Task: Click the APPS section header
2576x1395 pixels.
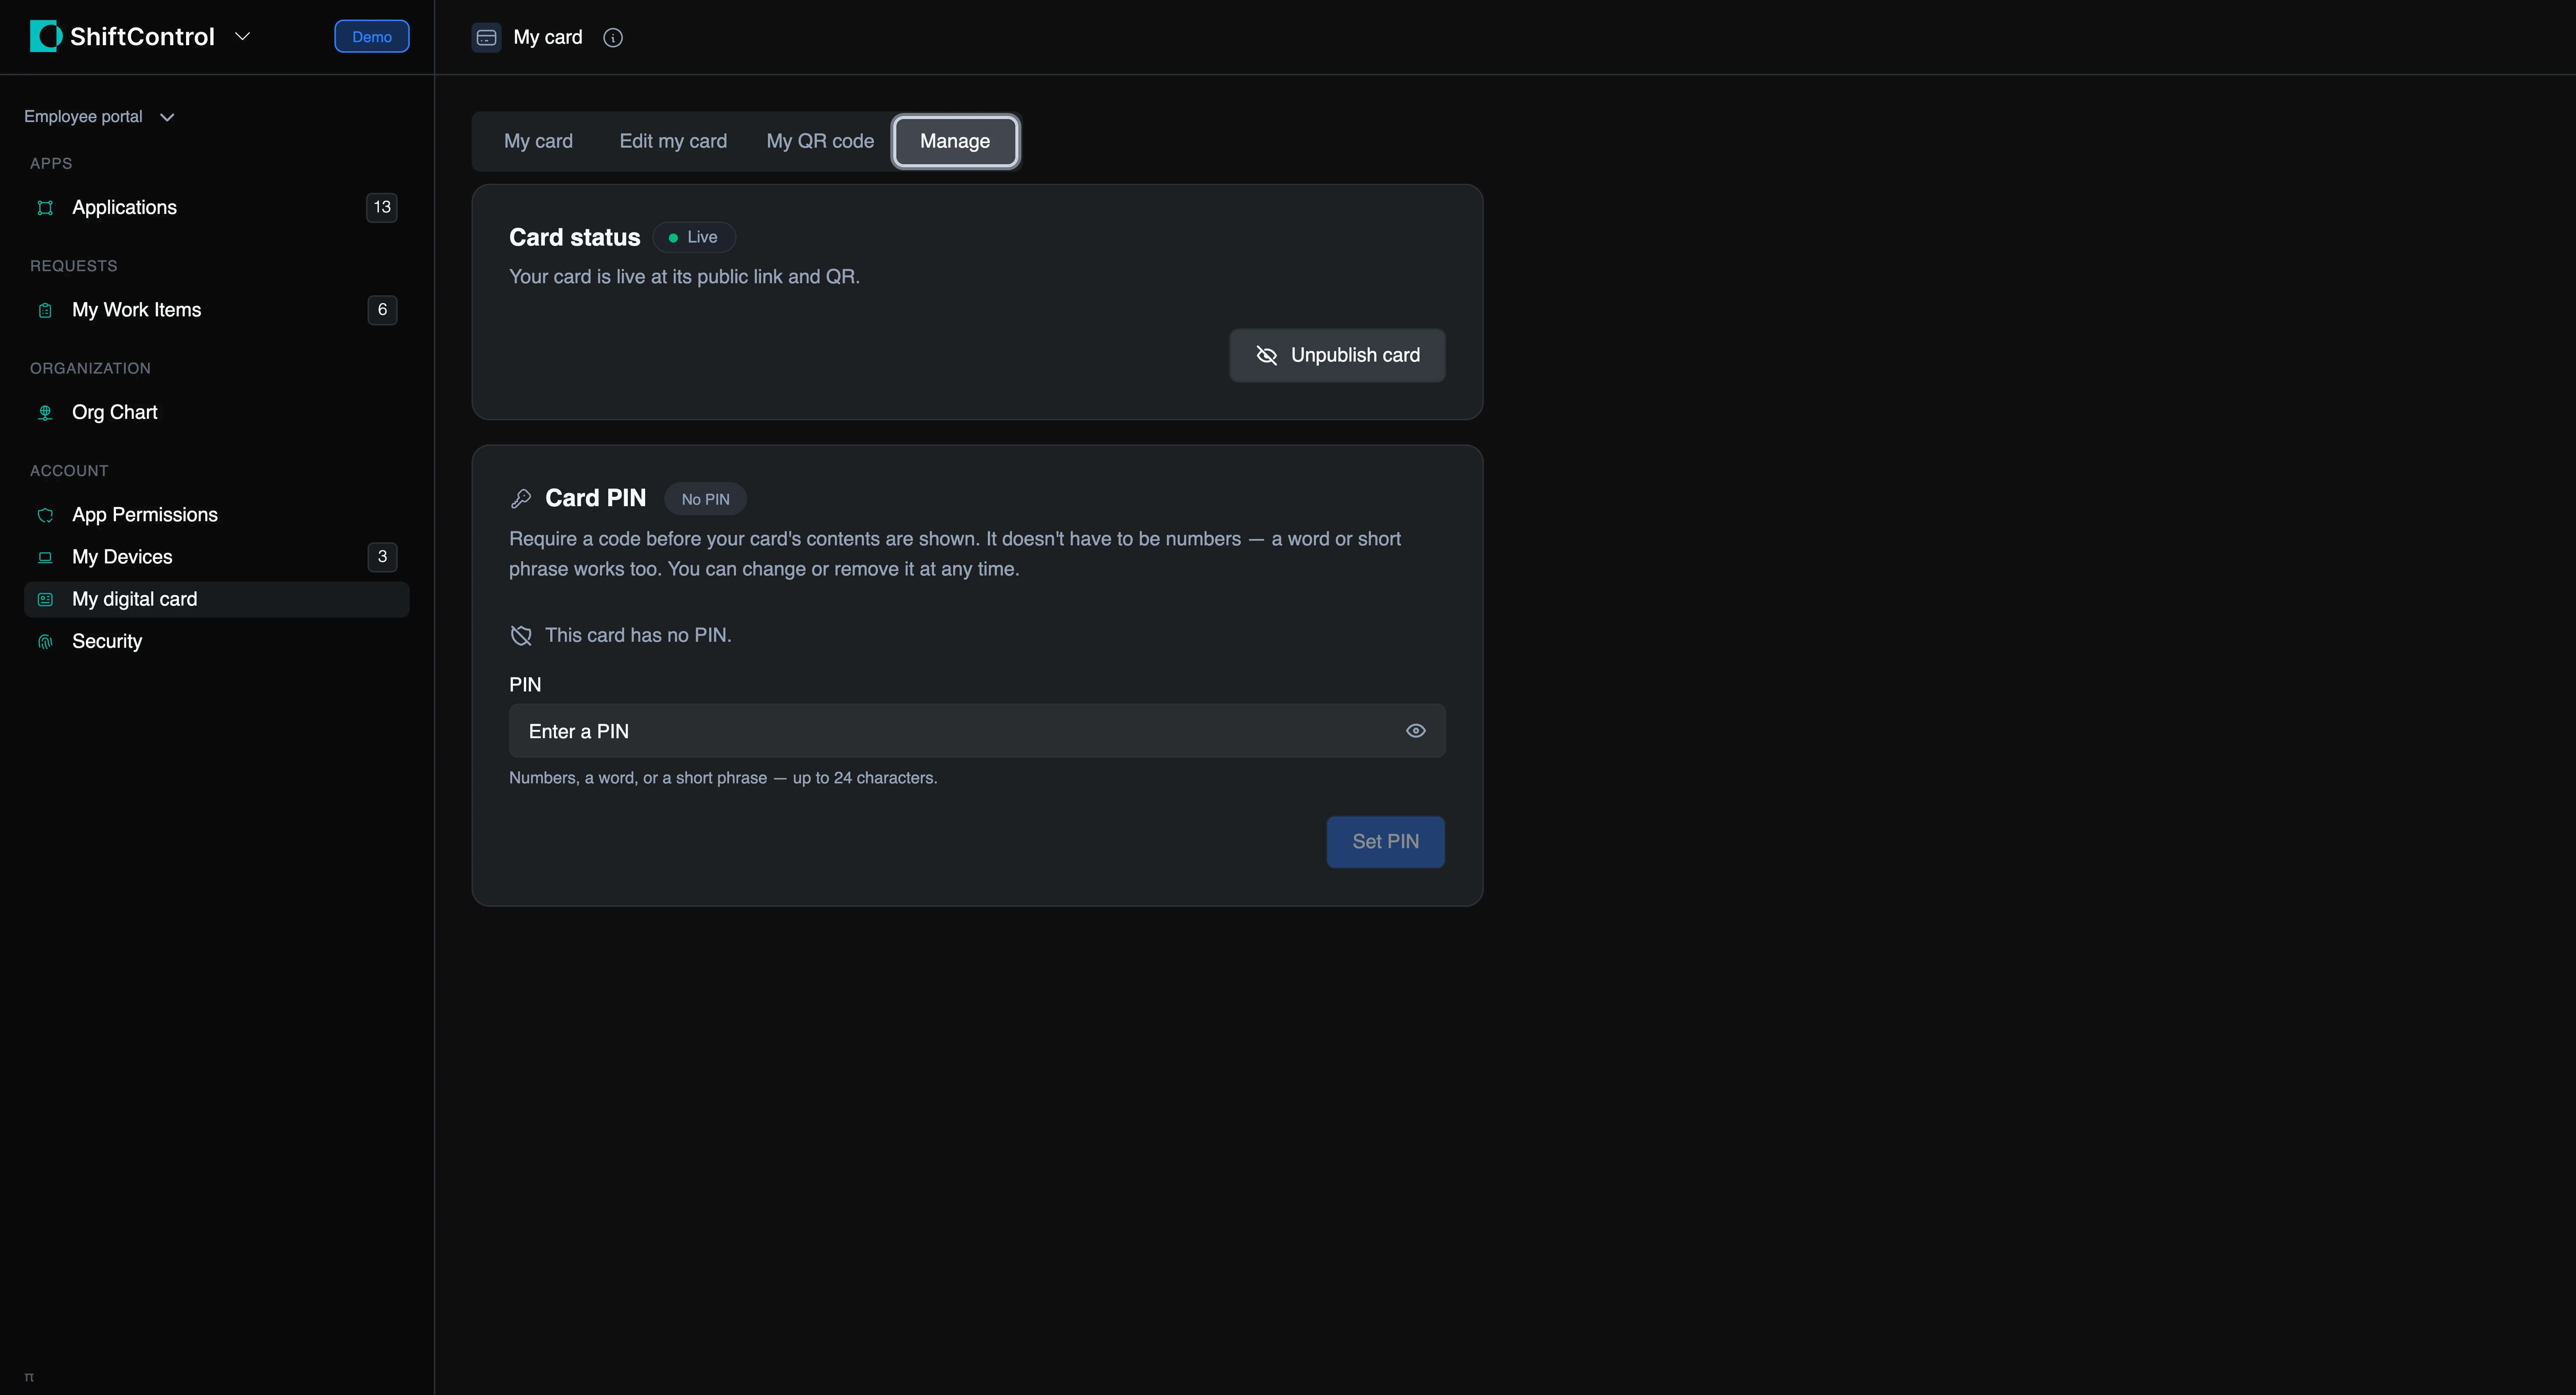Action: click(x=51, y=163)
